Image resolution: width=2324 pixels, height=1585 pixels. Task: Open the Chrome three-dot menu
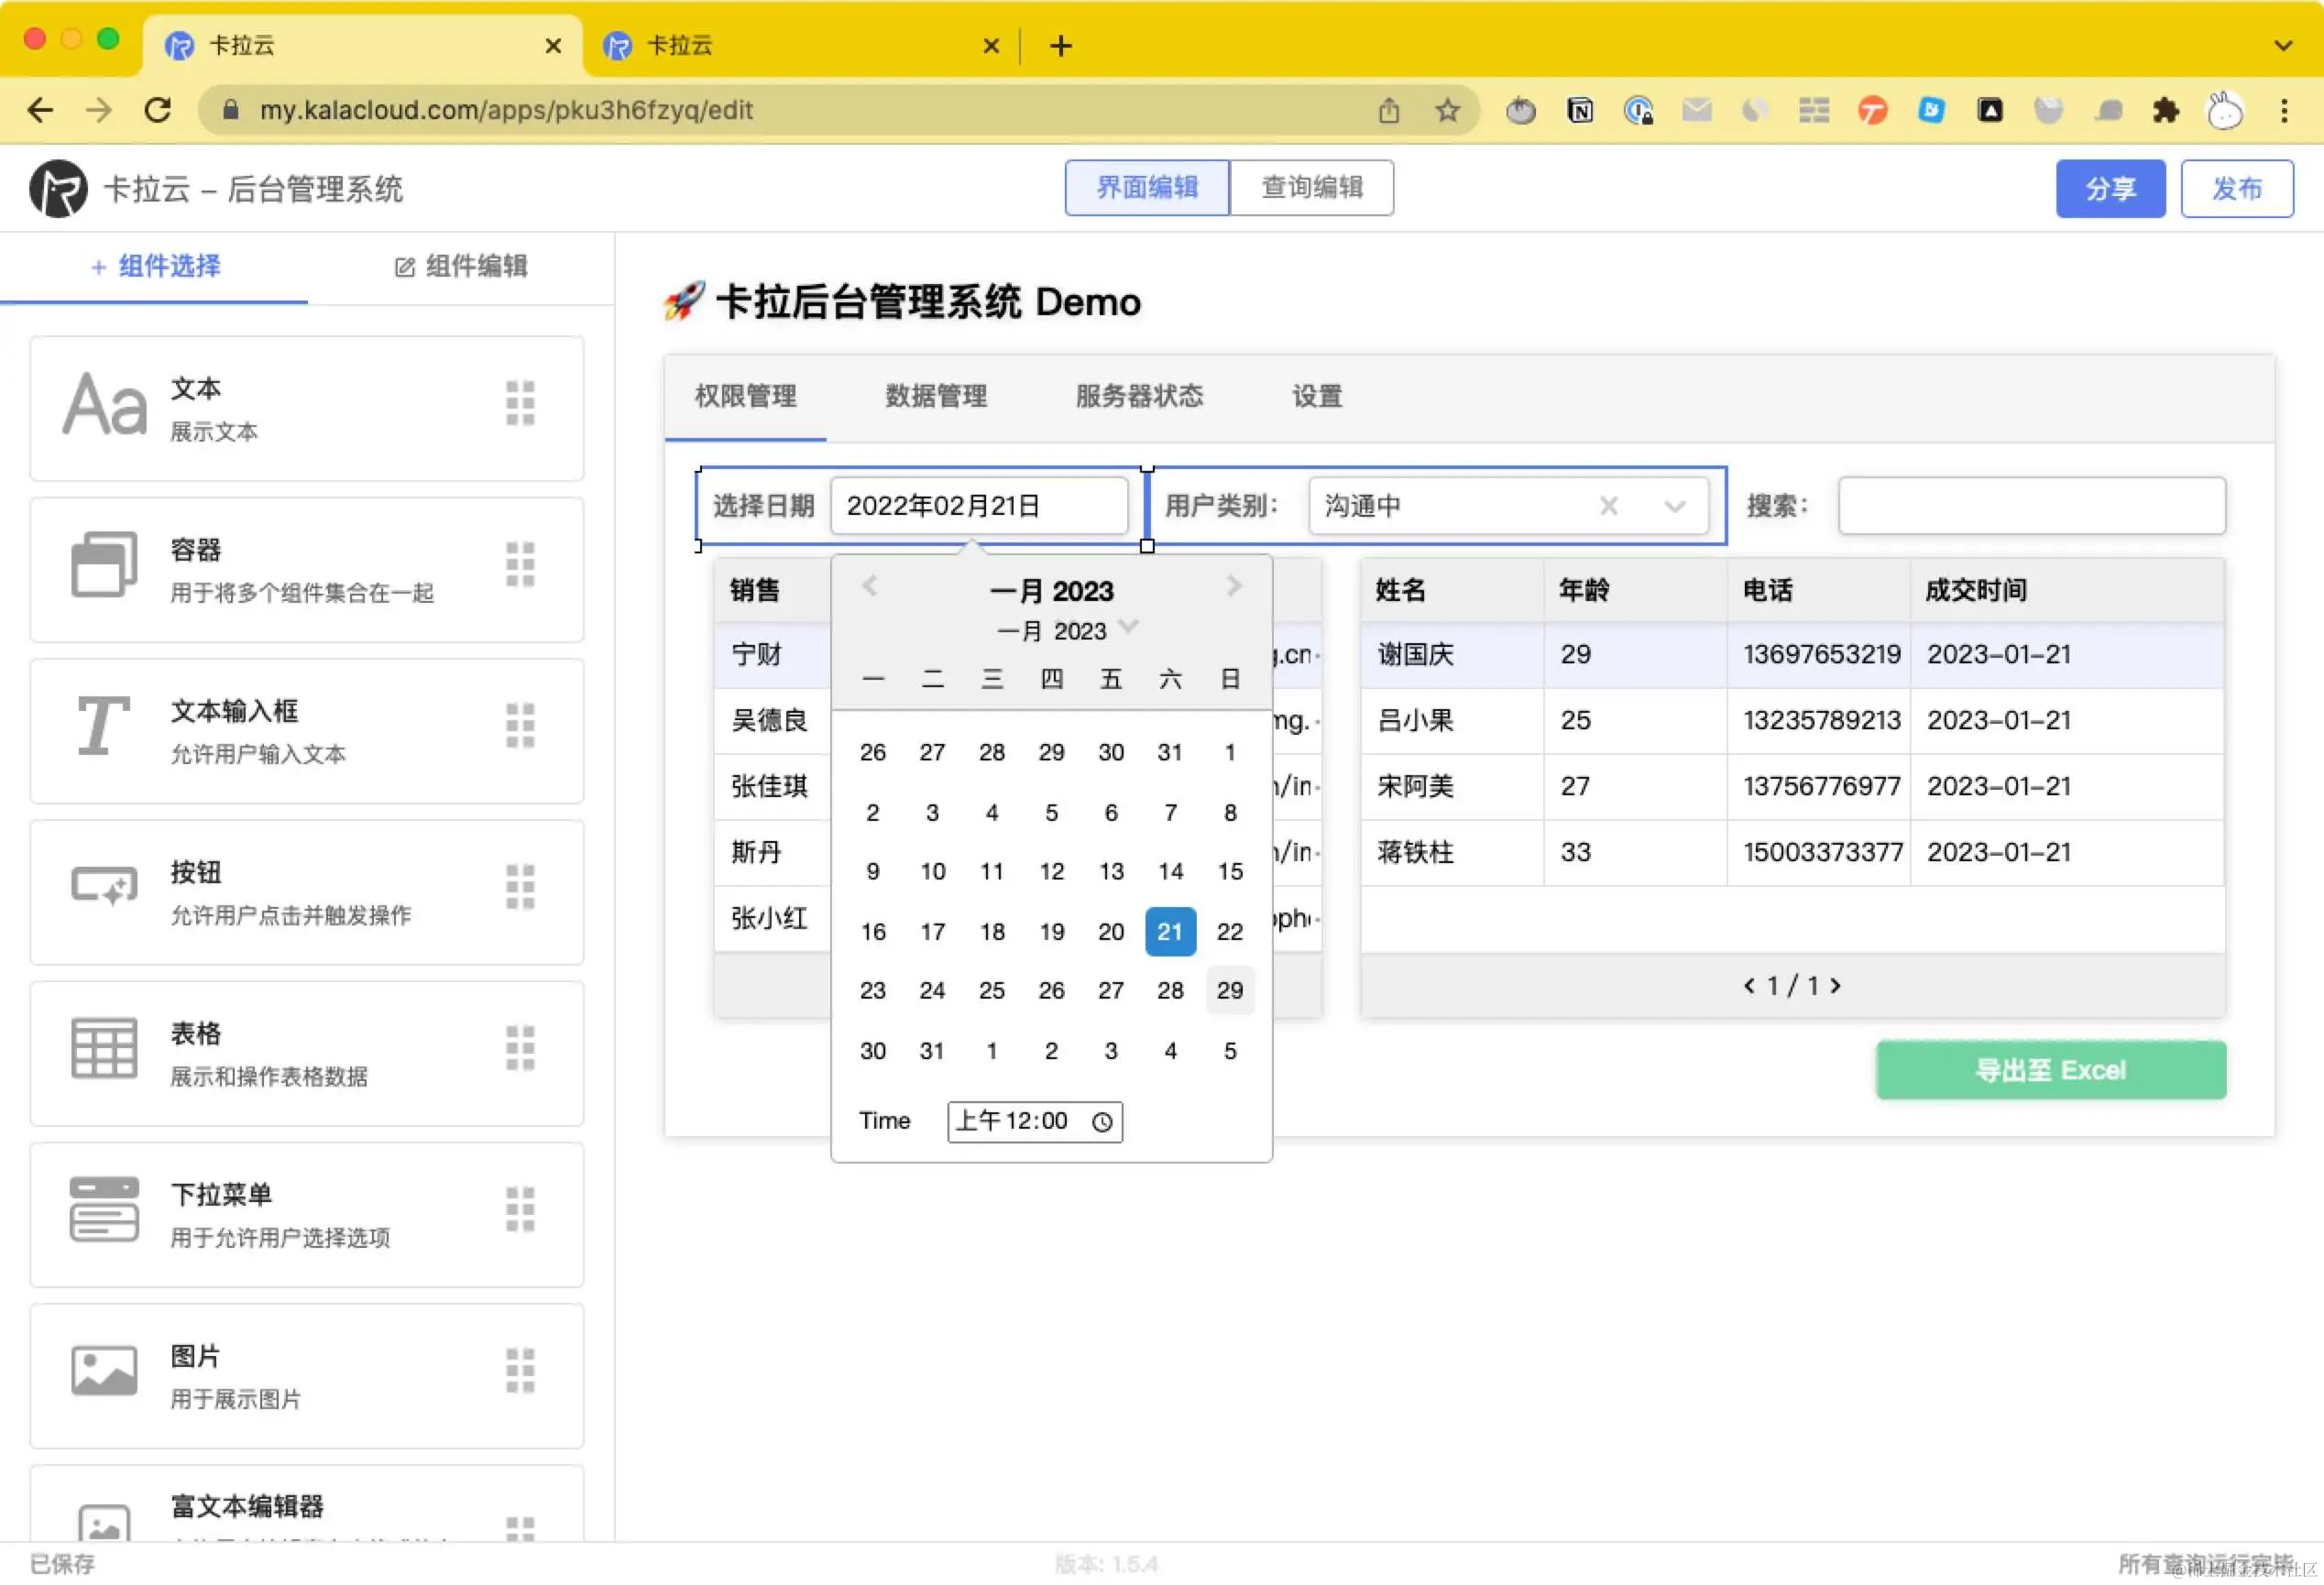2284,110
